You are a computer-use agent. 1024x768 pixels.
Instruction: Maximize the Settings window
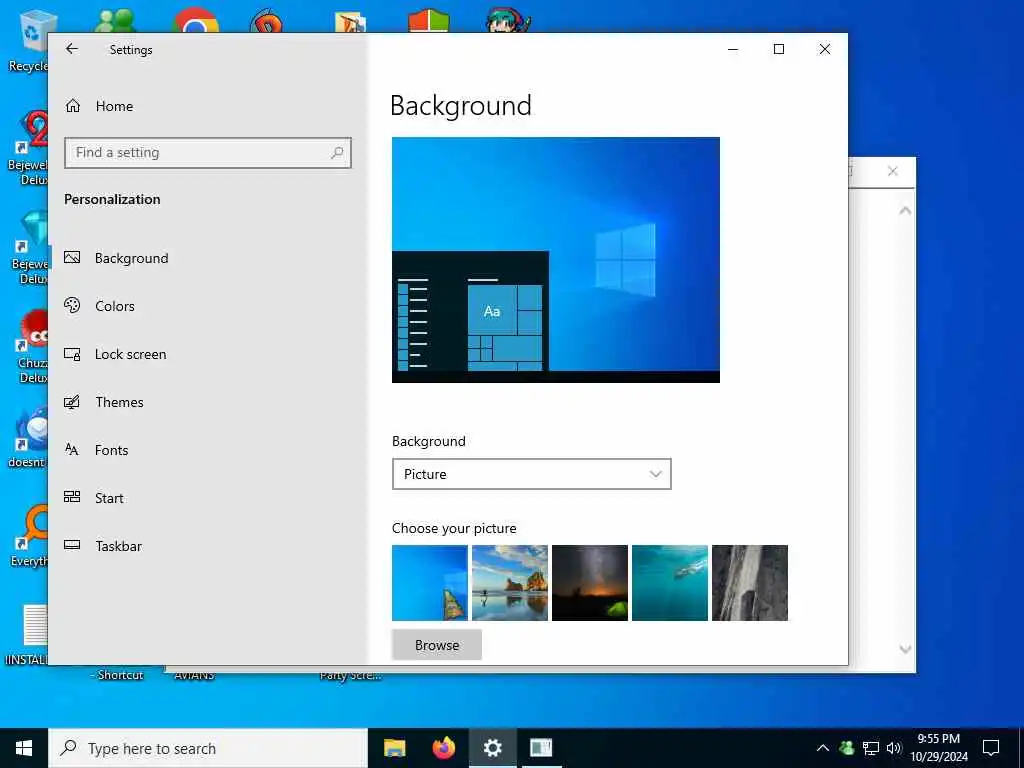click(778, 49)
